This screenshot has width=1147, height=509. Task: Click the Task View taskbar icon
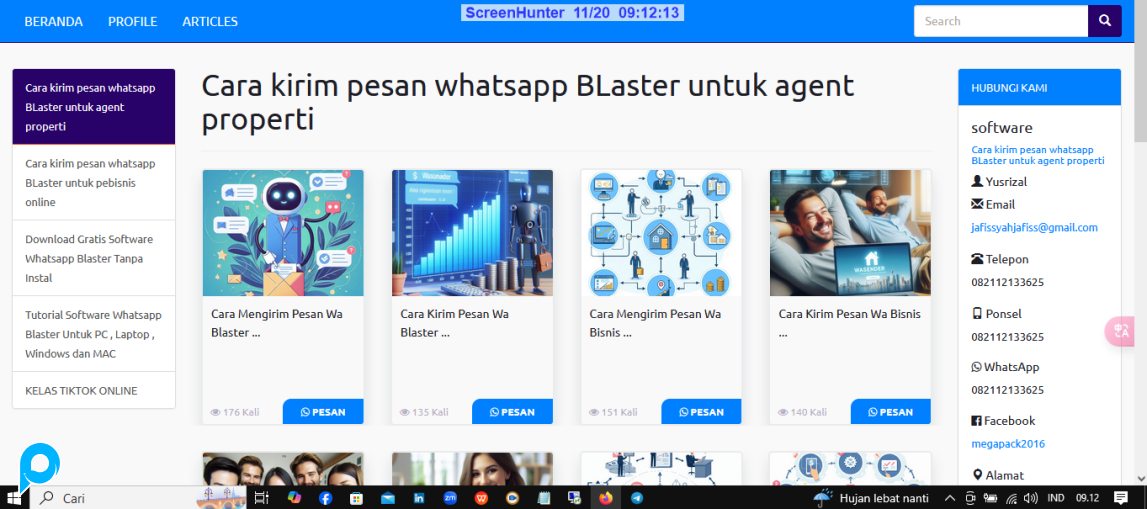point(261,498)
